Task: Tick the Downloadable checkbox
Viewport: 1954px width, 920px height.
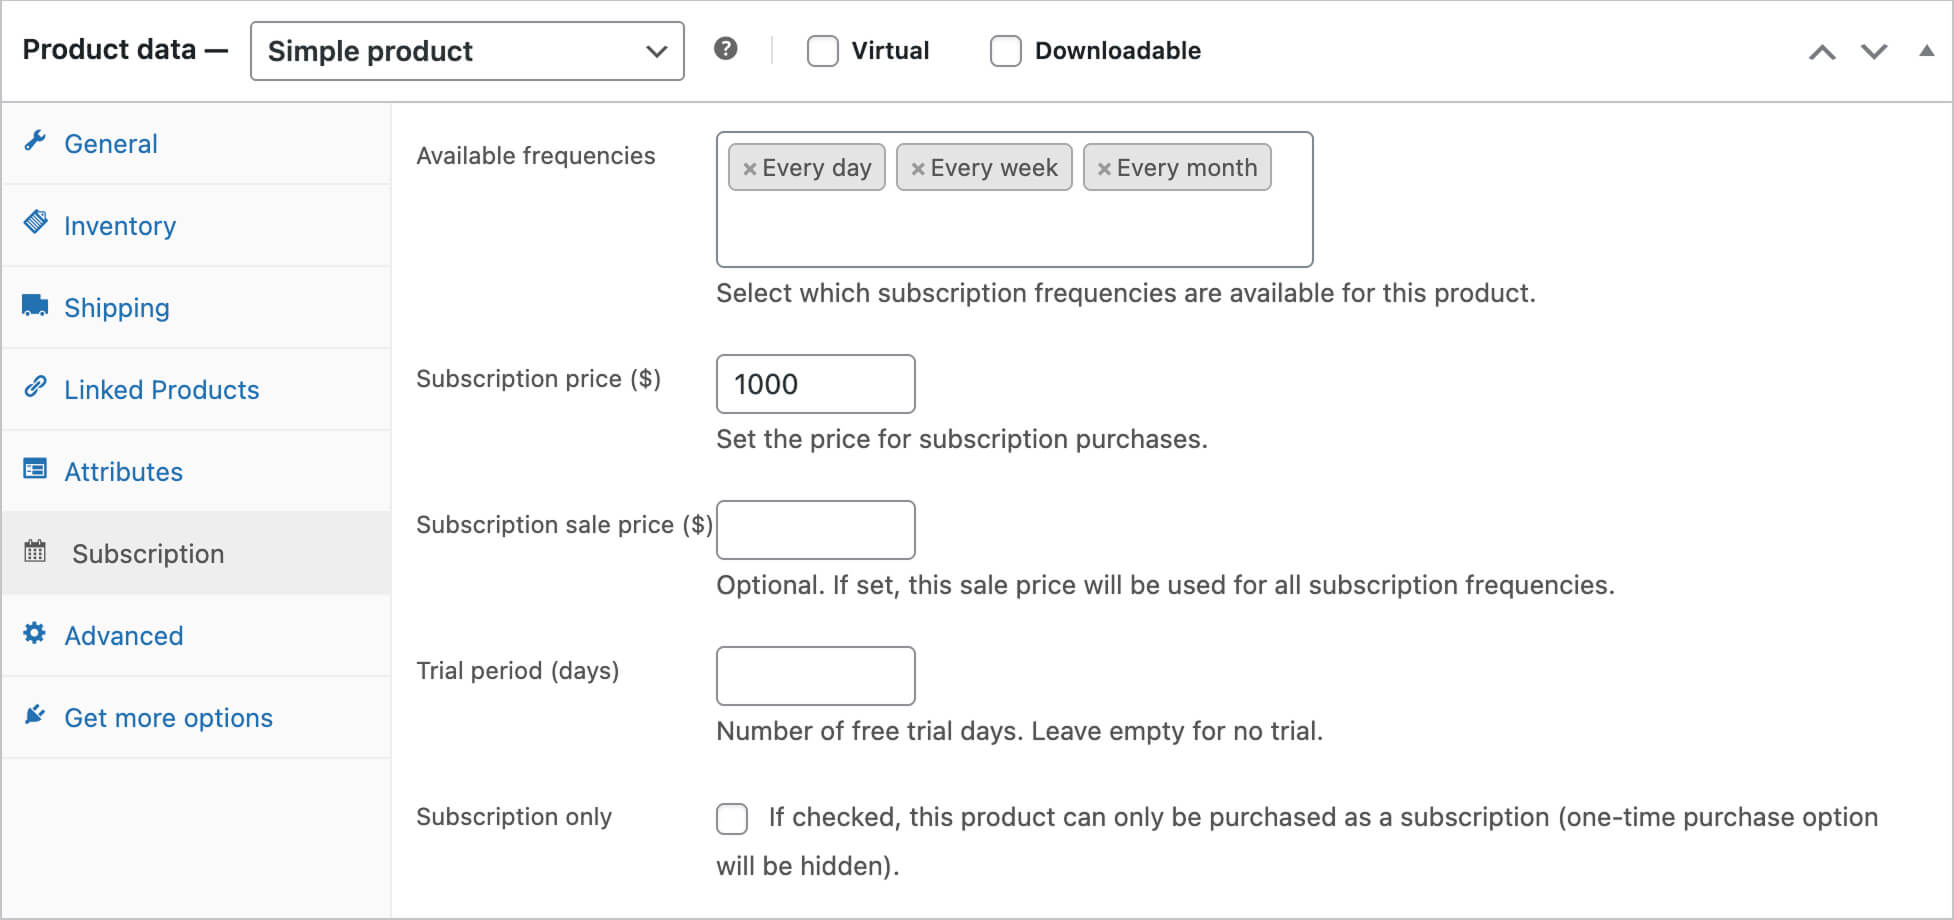Action: click(1006, 51)
